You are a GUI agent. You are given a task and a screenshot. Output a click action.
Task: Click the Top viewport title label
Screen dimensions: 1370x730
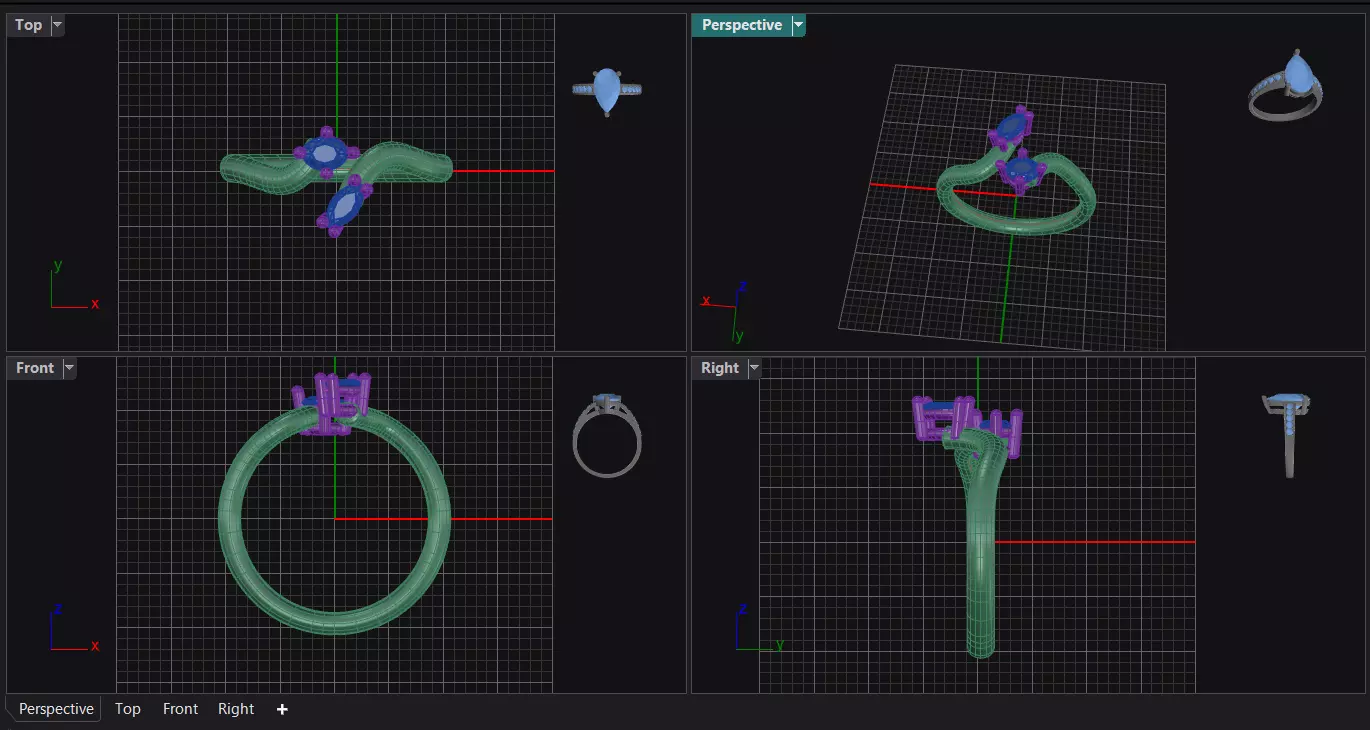point(29,25)
